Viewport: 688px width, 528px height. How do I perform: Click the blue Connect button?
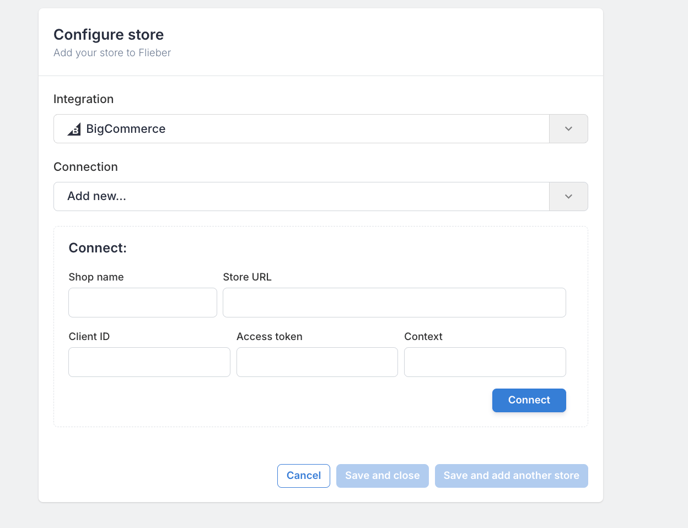tap(529, 400)
